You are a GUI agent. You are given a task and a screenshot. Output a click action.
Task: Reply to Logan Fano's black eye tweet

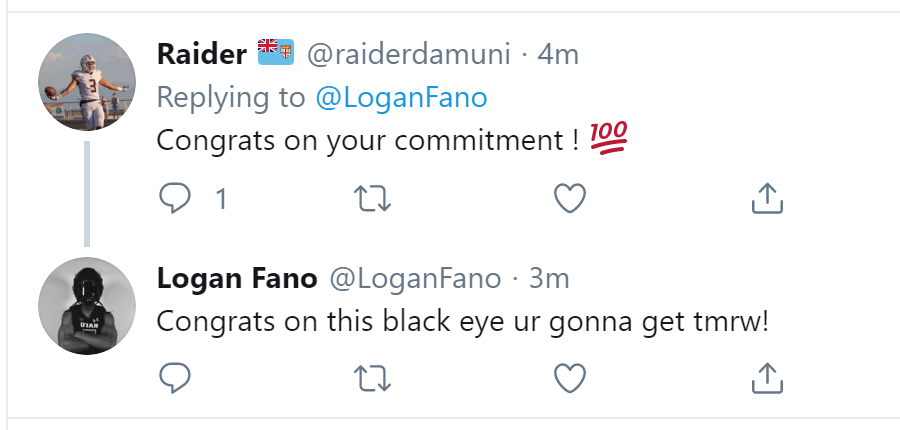click(x=175, y=377)
